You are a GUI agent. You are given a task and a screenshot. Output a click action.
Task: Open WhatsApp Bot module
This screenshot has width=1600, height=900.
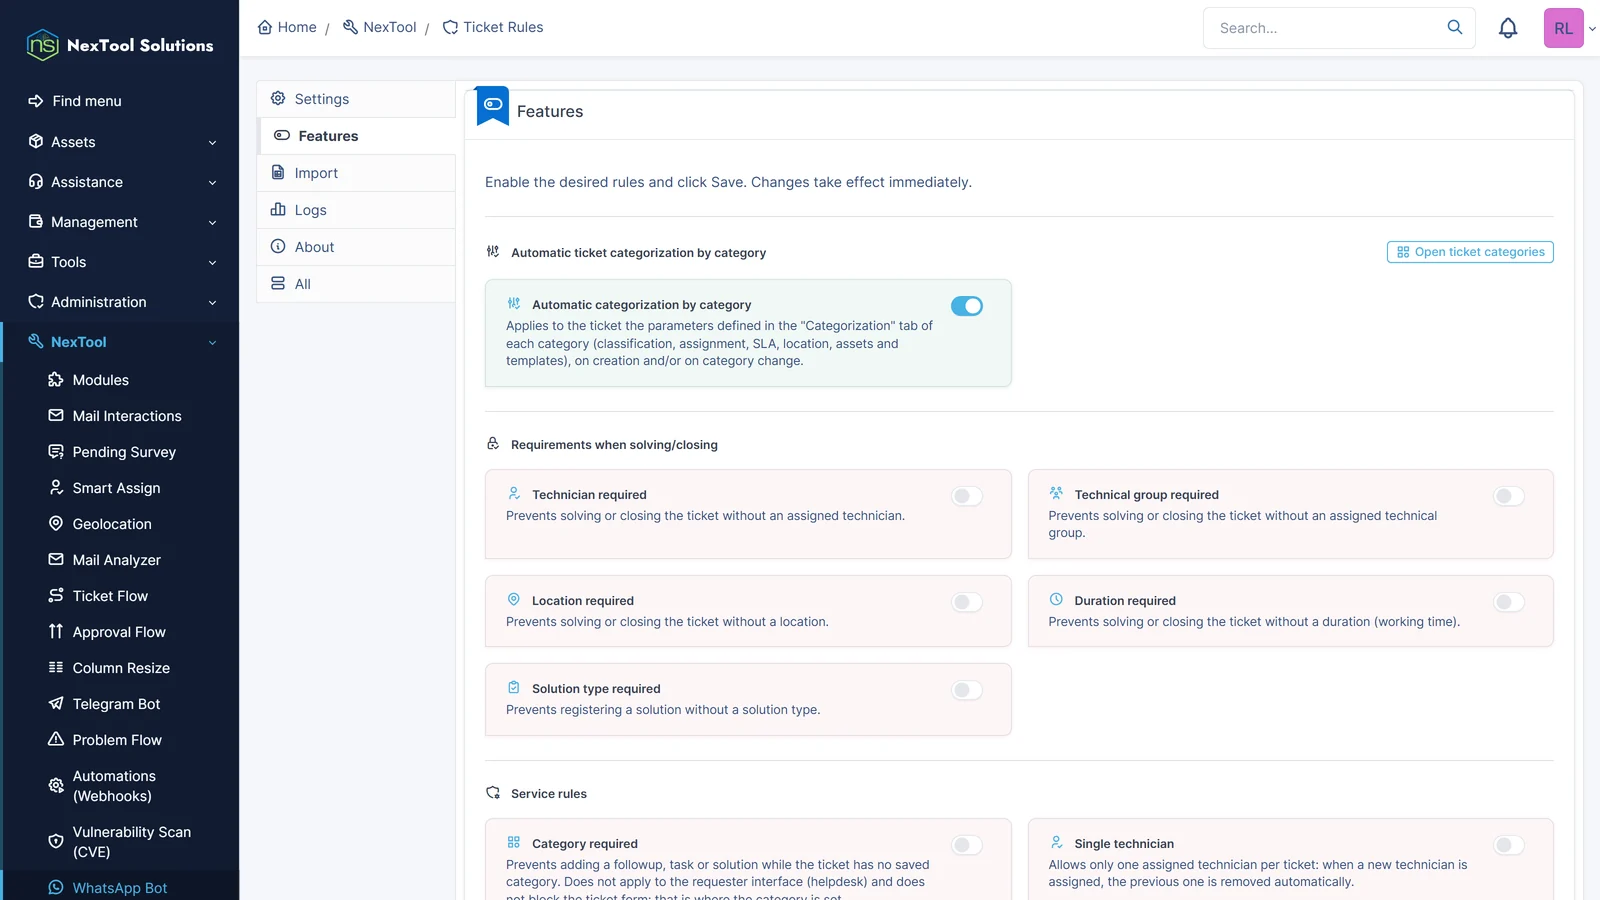point(120,888)
